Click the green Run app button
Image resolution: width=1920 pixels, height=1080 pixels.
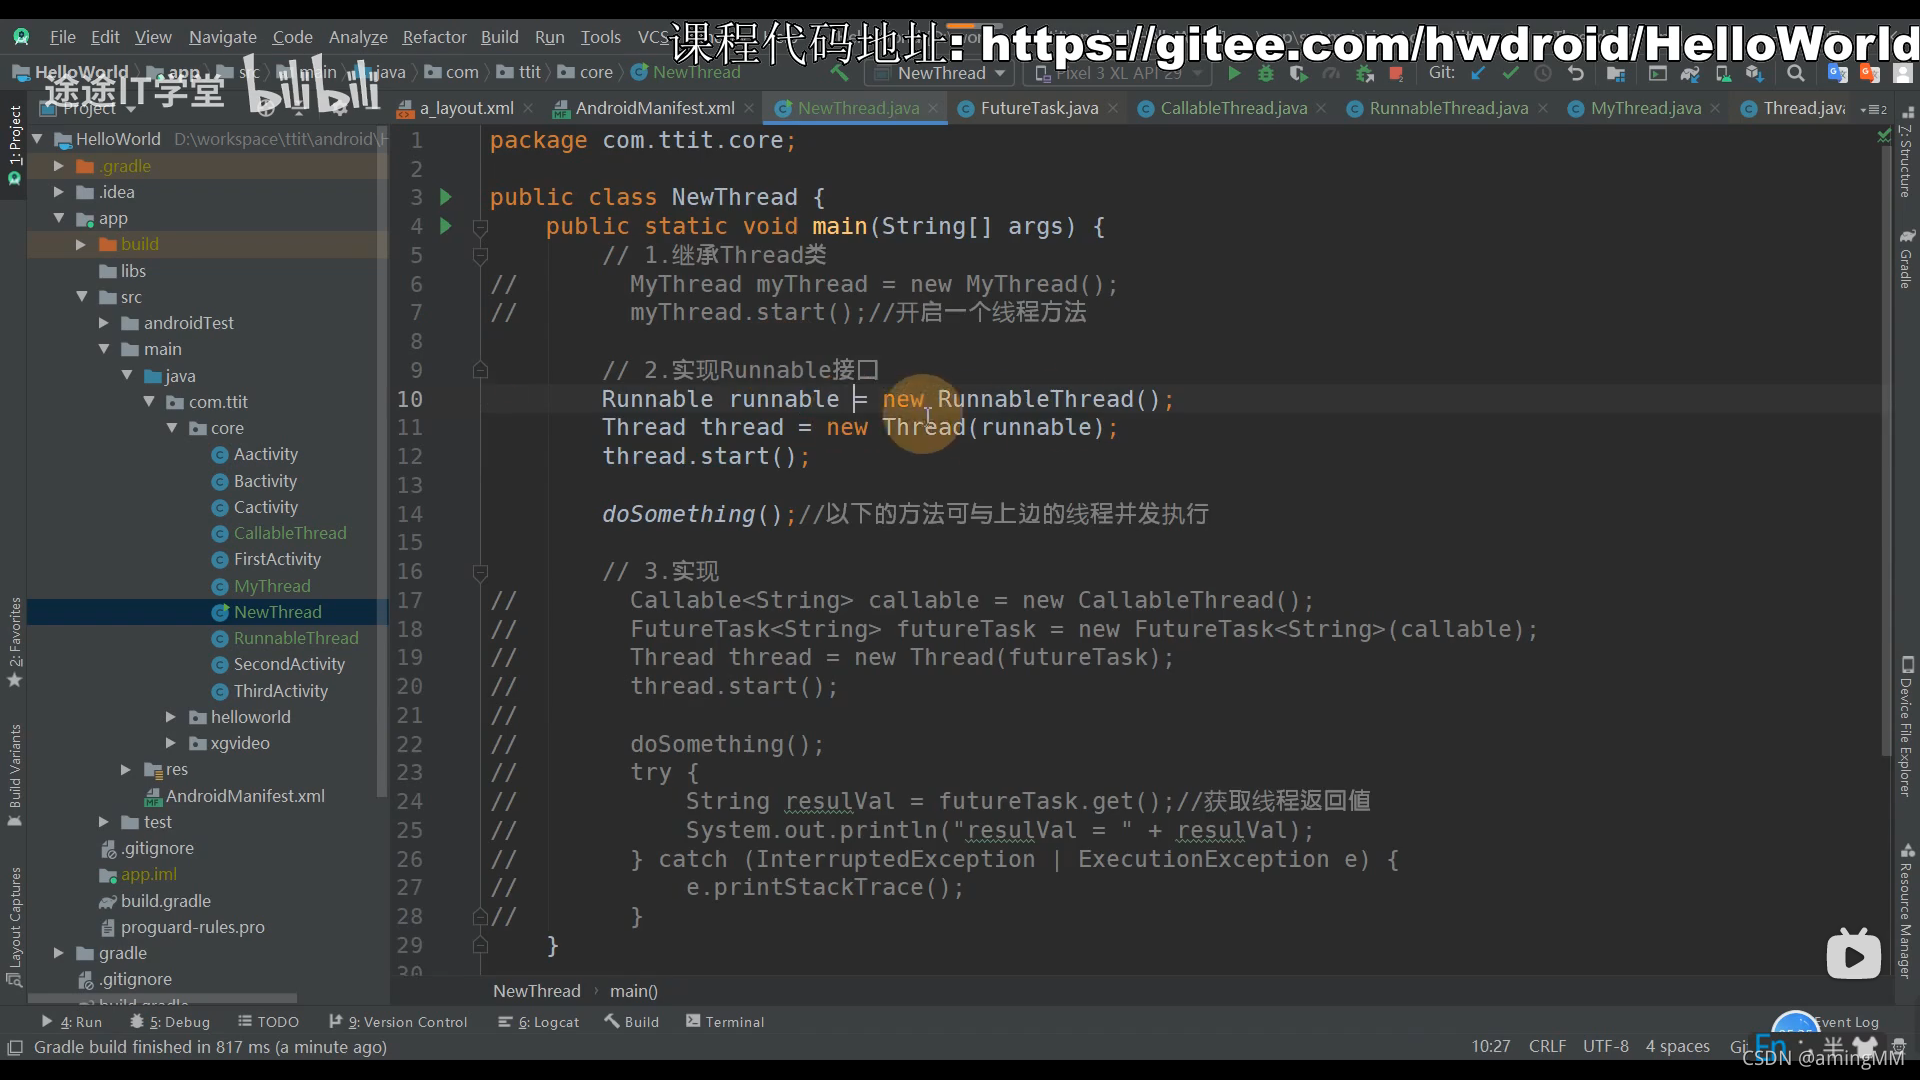coord(1234,73)
